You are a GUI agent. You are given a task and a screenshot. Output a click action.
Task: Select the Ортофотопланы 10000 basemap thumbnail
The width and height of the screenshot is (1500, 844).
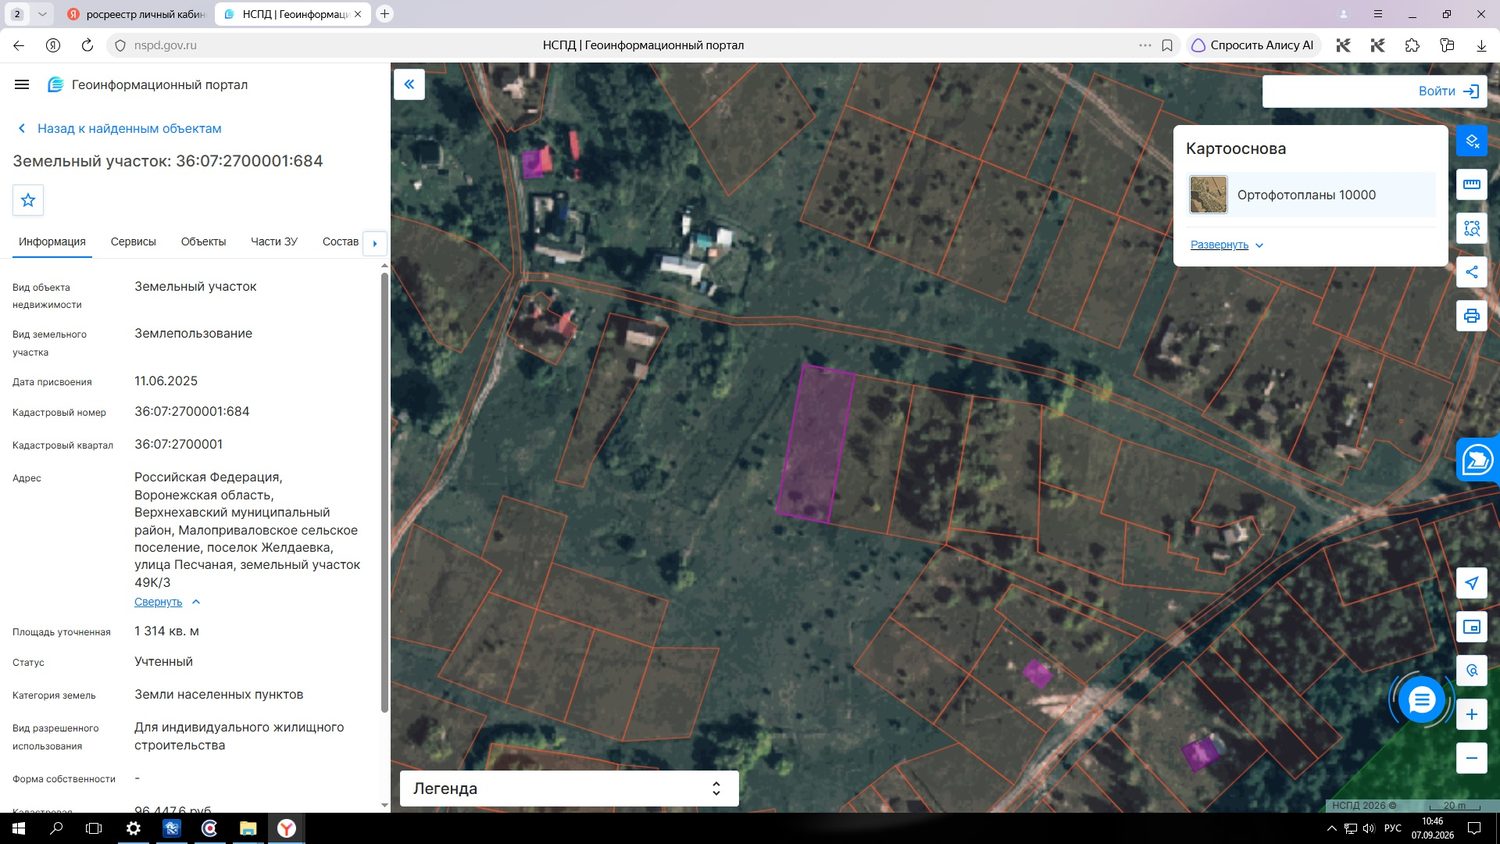tap(1208, 195)
